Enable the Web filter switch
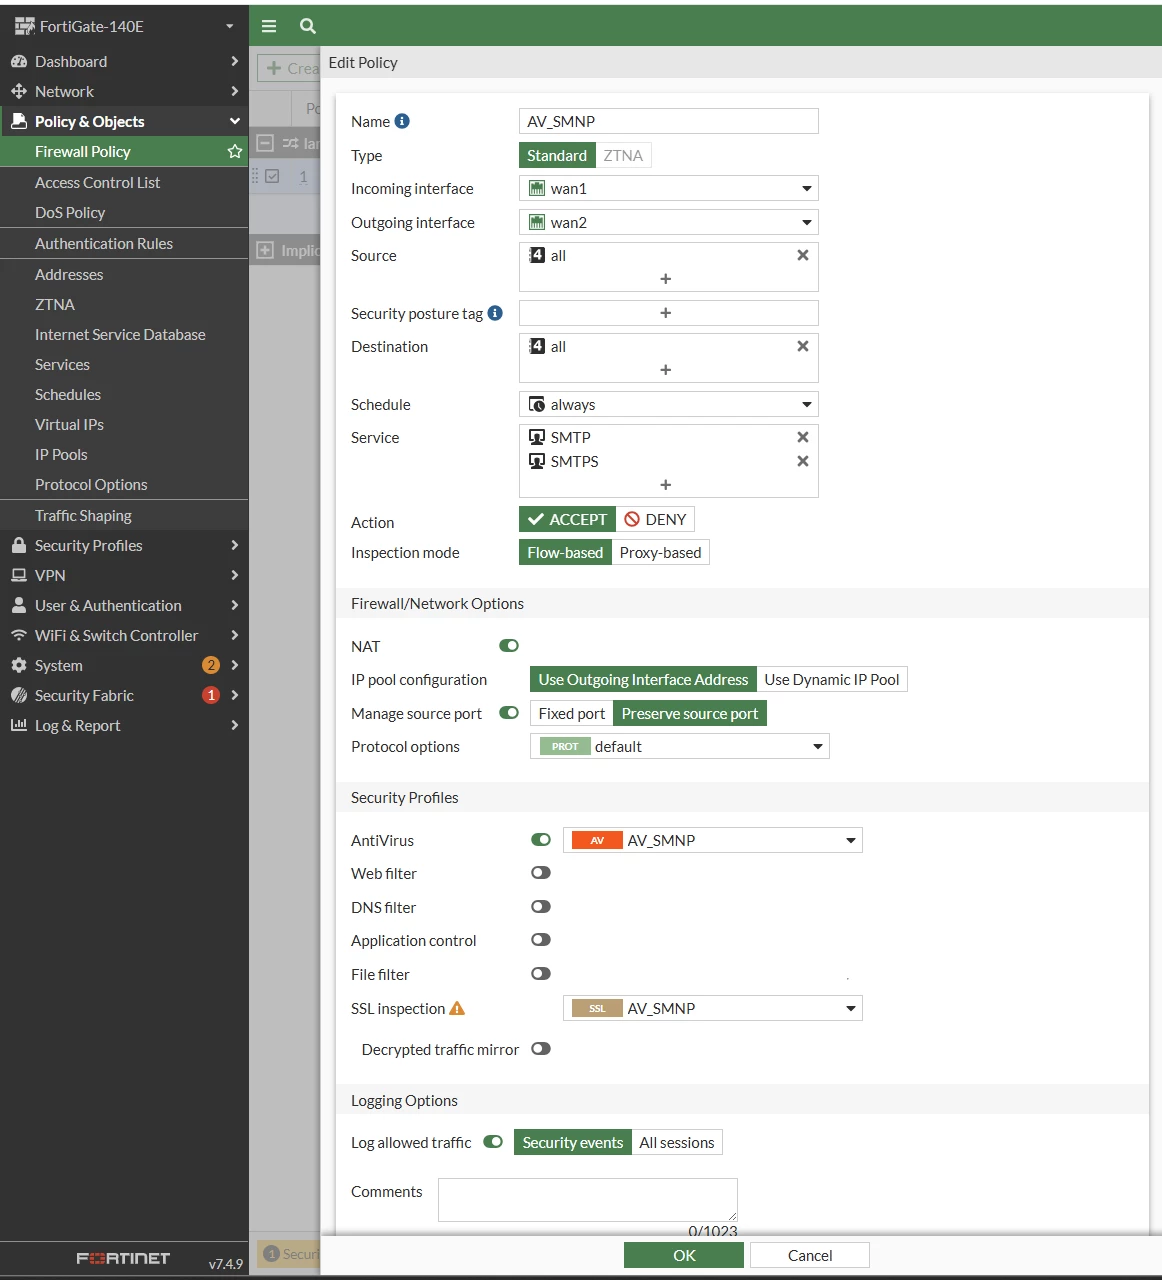Screen dimensions: 1162x1280 click(541, 873)
